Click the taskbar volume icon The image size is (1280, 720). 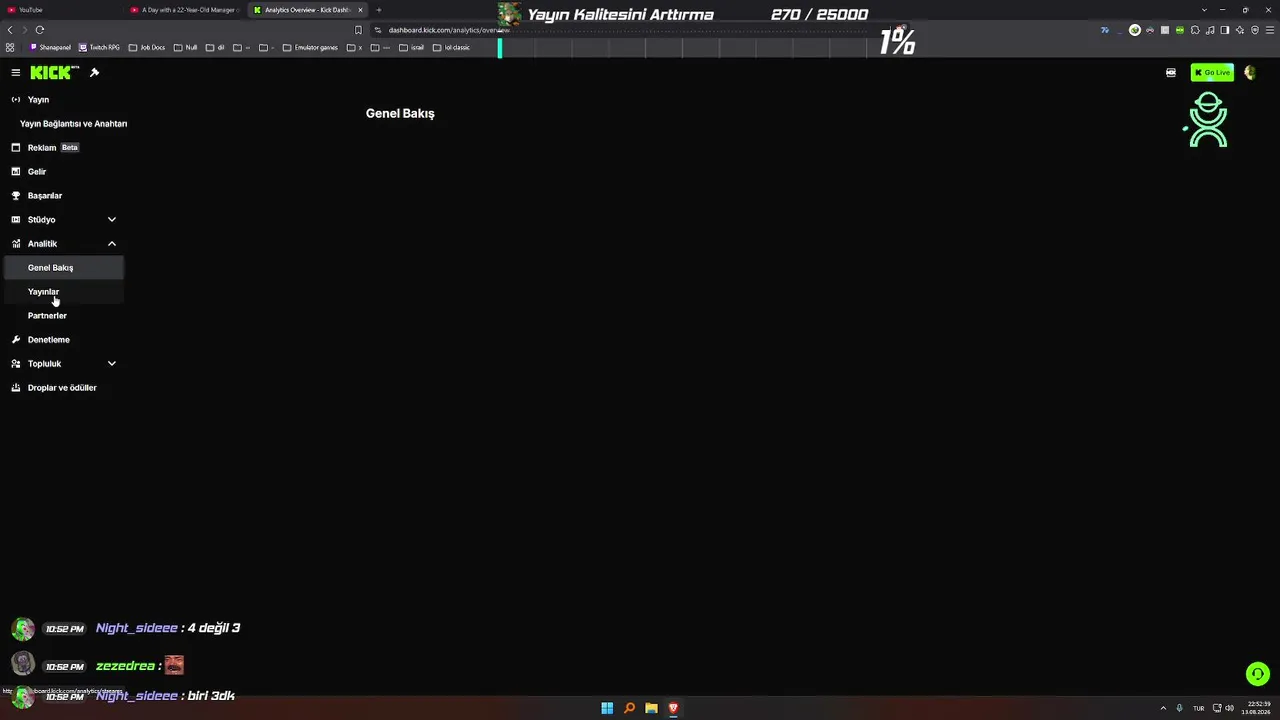(x=1229, y=708)
